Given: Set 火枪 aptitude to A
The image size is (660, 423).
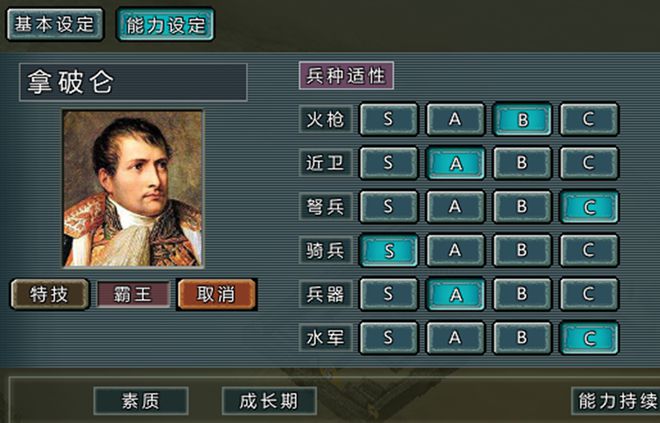Looking at the screenshot, I should [x=455, y=120].
